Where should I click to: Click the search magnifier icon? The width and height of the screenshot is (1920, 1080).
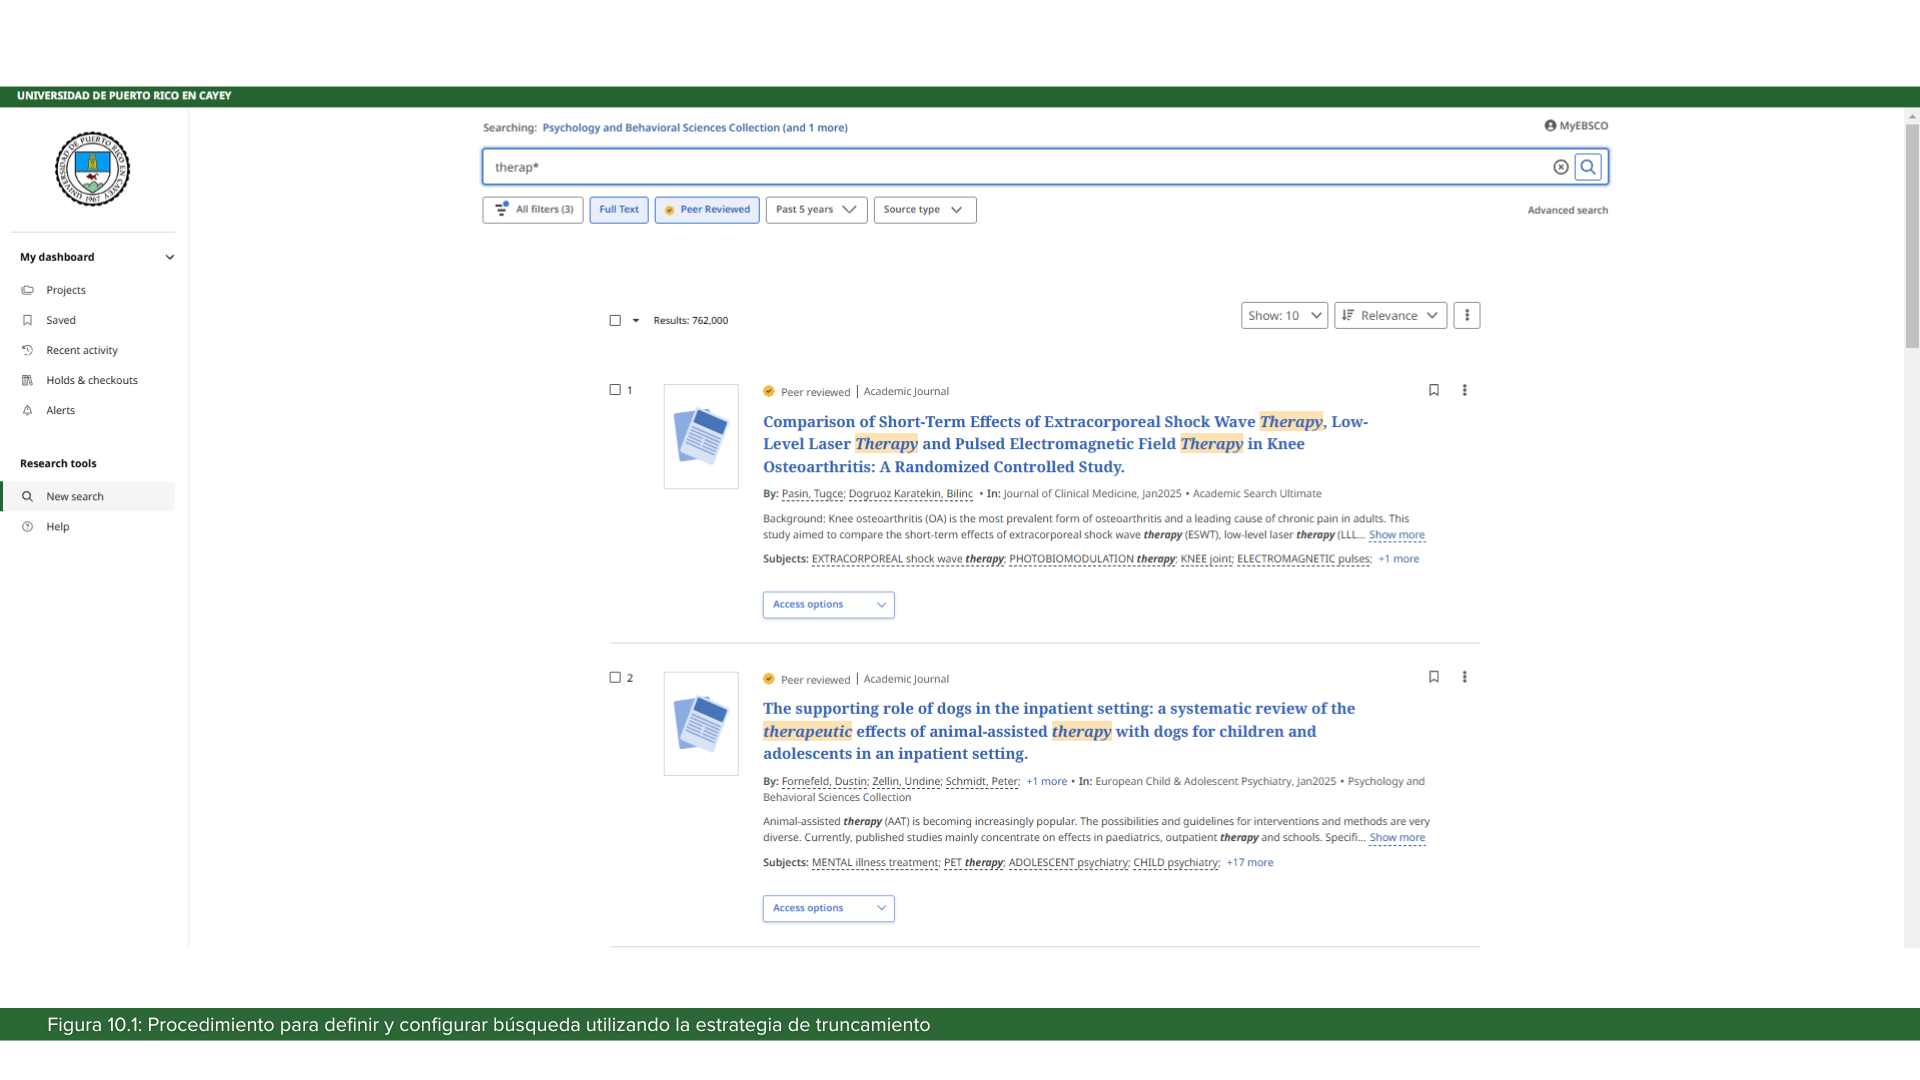coord(1589,166)
